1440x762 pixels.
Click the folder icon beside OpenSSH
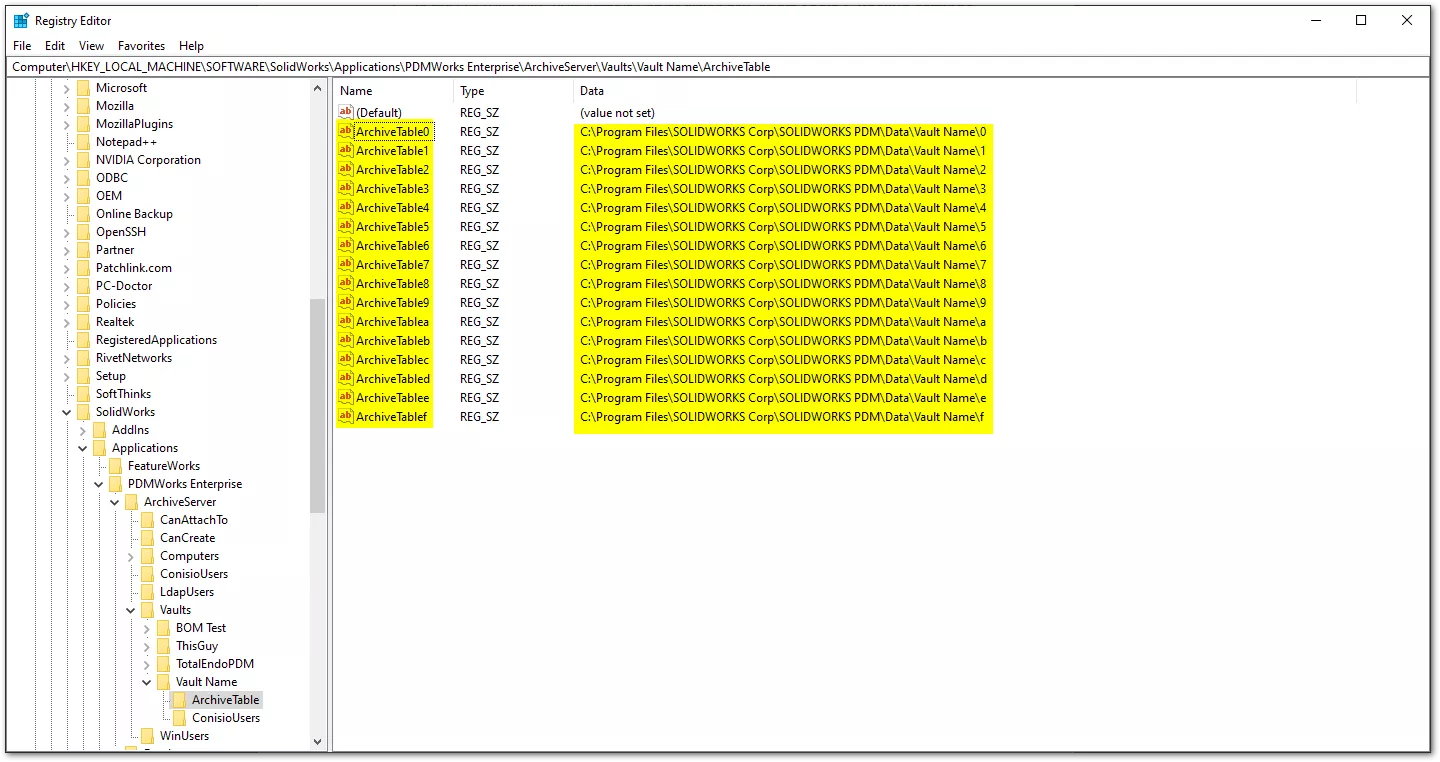83,232
